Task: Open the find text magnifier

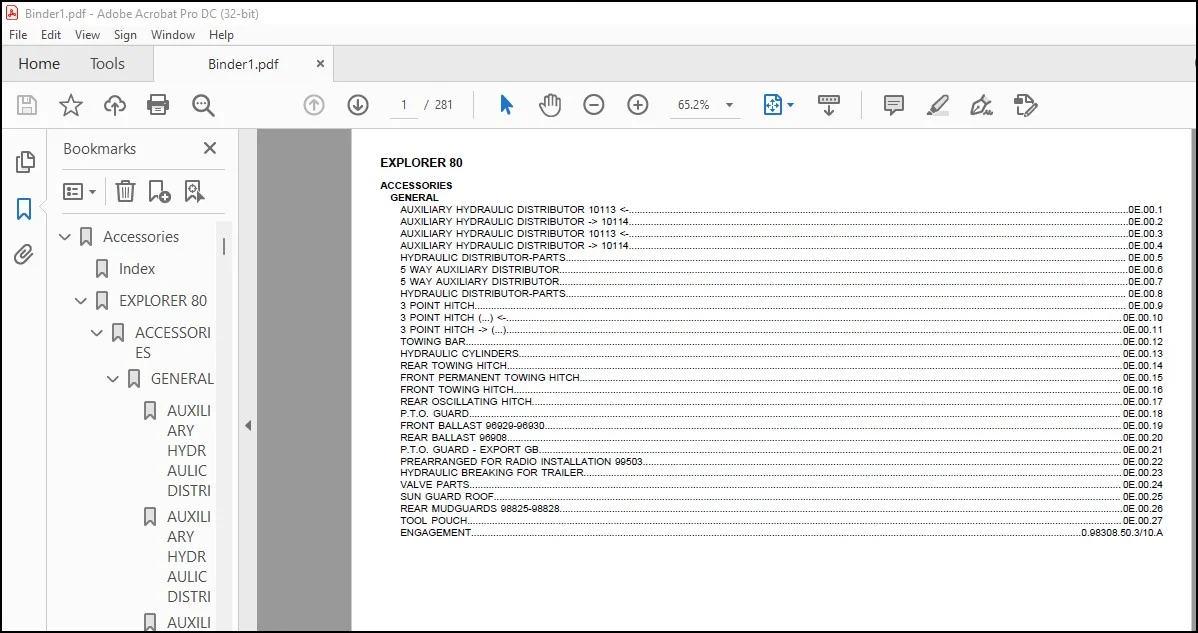Action: tap(203, 105)
